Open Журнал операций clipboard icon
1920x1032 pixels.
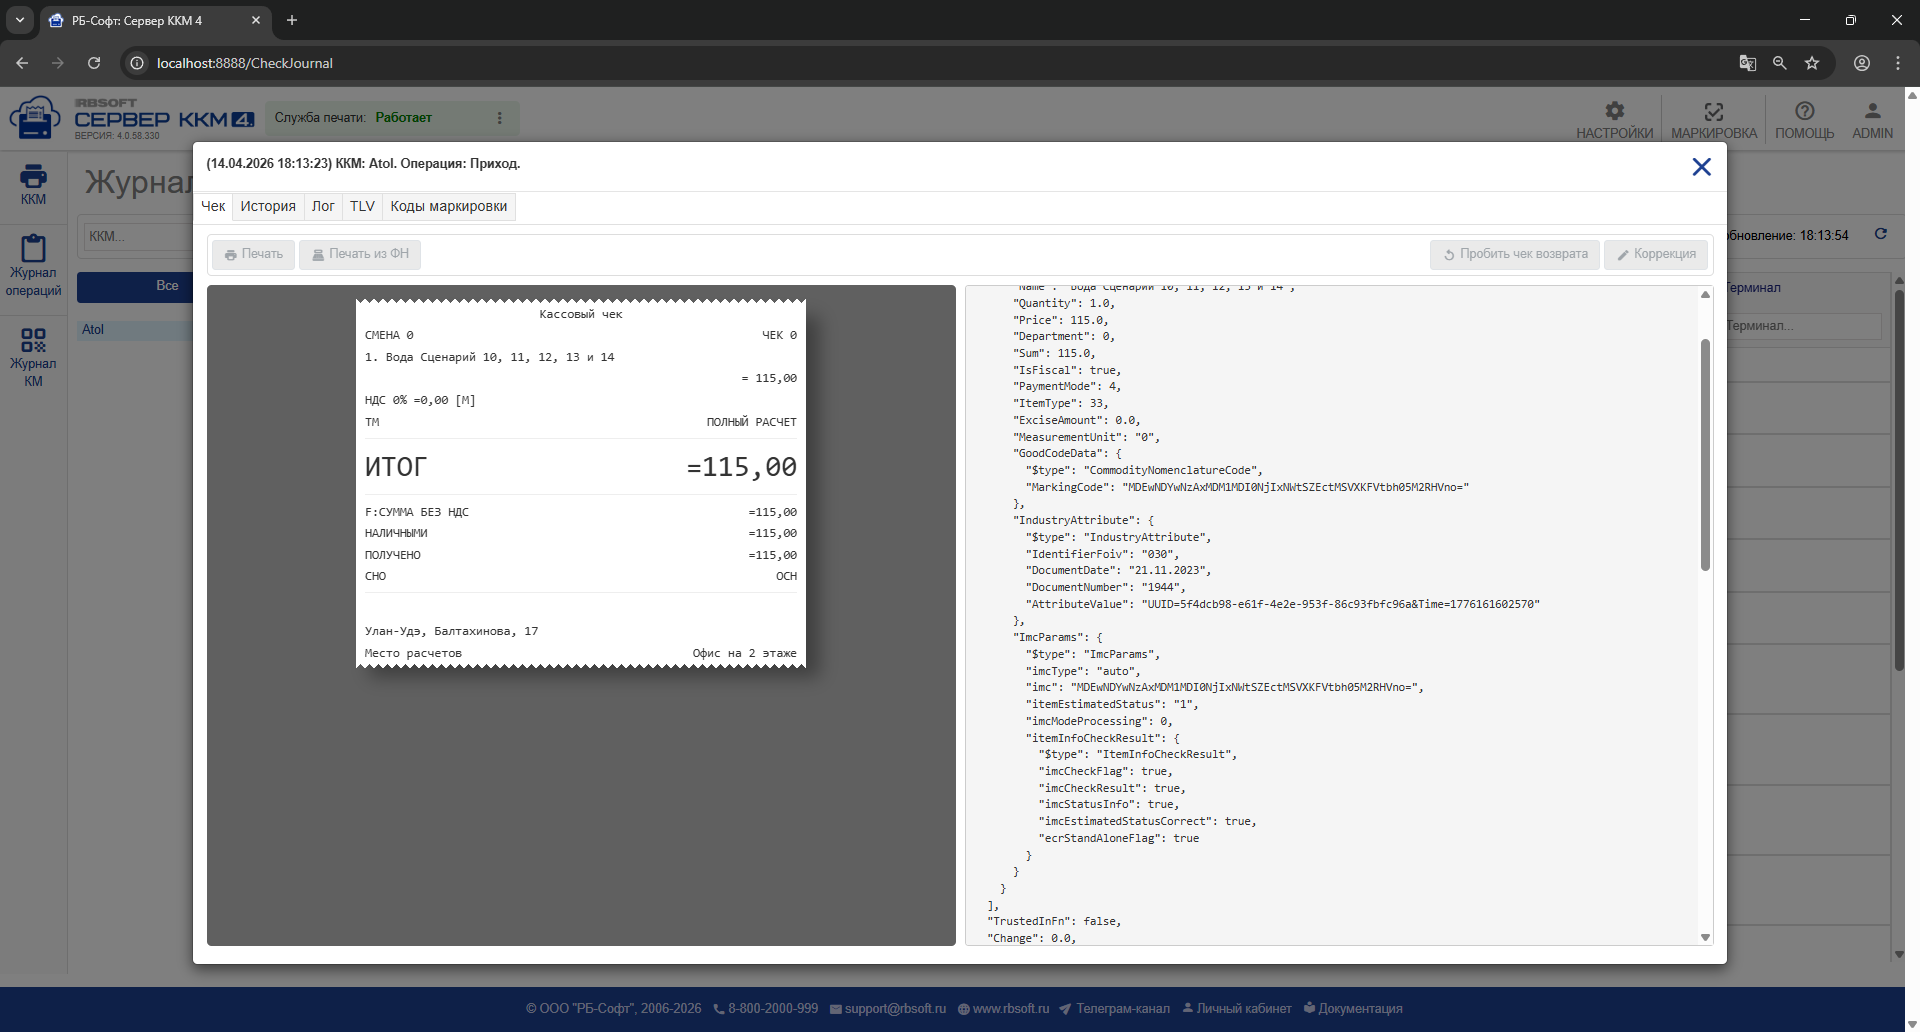point(33,248)
